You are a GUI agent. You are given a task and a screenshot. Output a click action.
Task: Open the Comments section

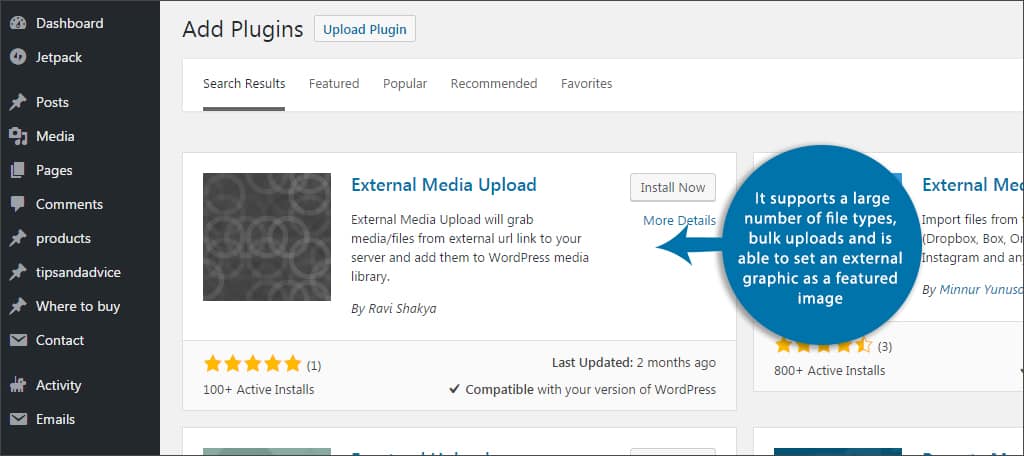[x=69, y=204]
